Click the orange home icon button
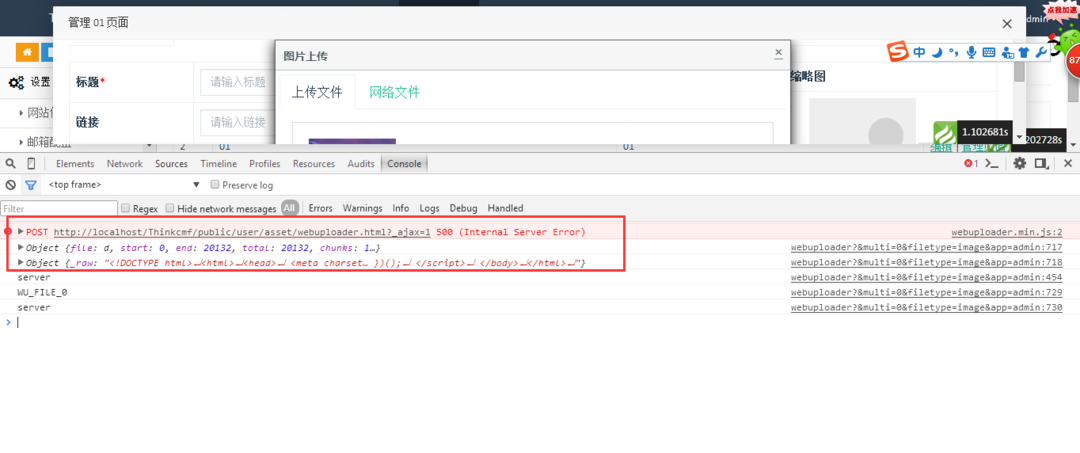 (27, 52)
